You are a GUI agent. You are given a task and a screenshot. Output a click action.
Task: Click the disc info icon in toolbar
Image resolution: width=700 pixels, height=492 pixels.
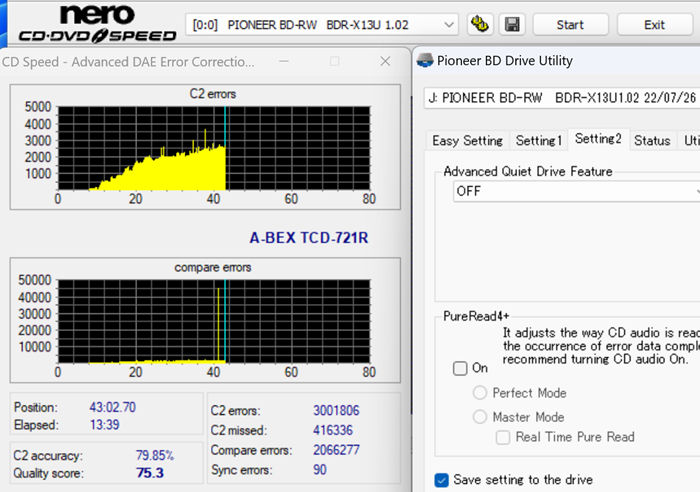pos(478,23)
